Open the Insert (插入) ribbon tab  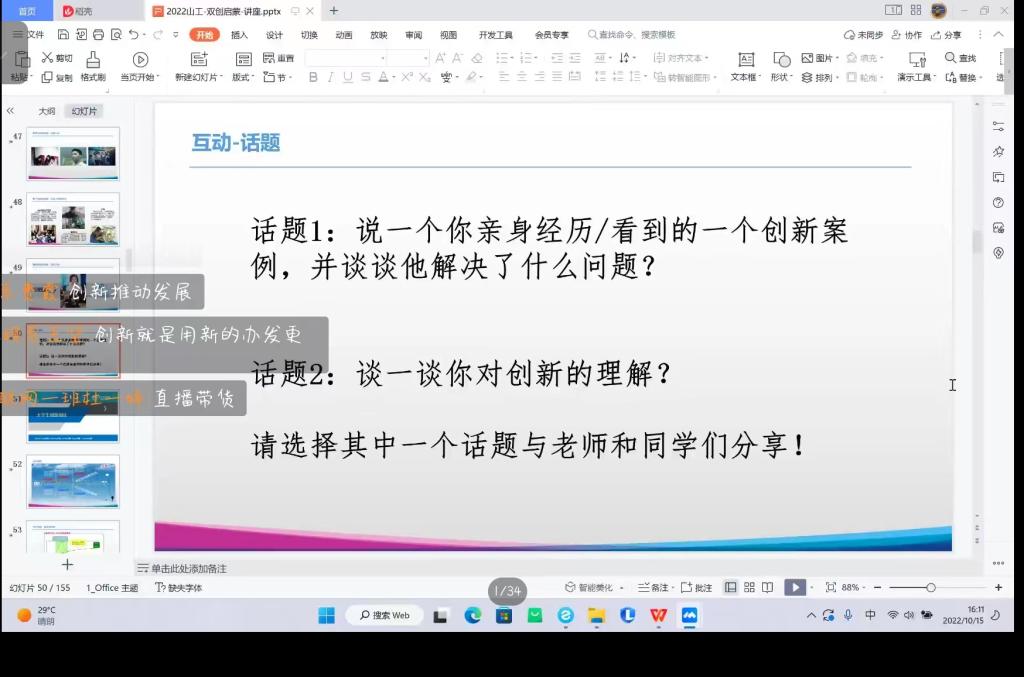click(x=239, y=35)
